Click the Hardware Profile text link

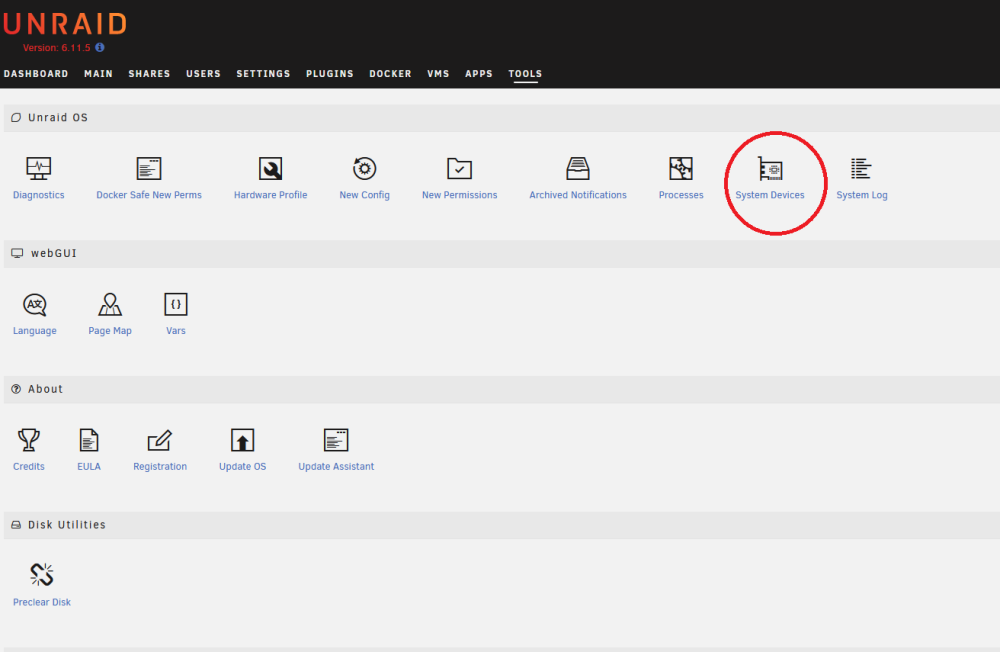pyautogui.click(x=270, y=195)
